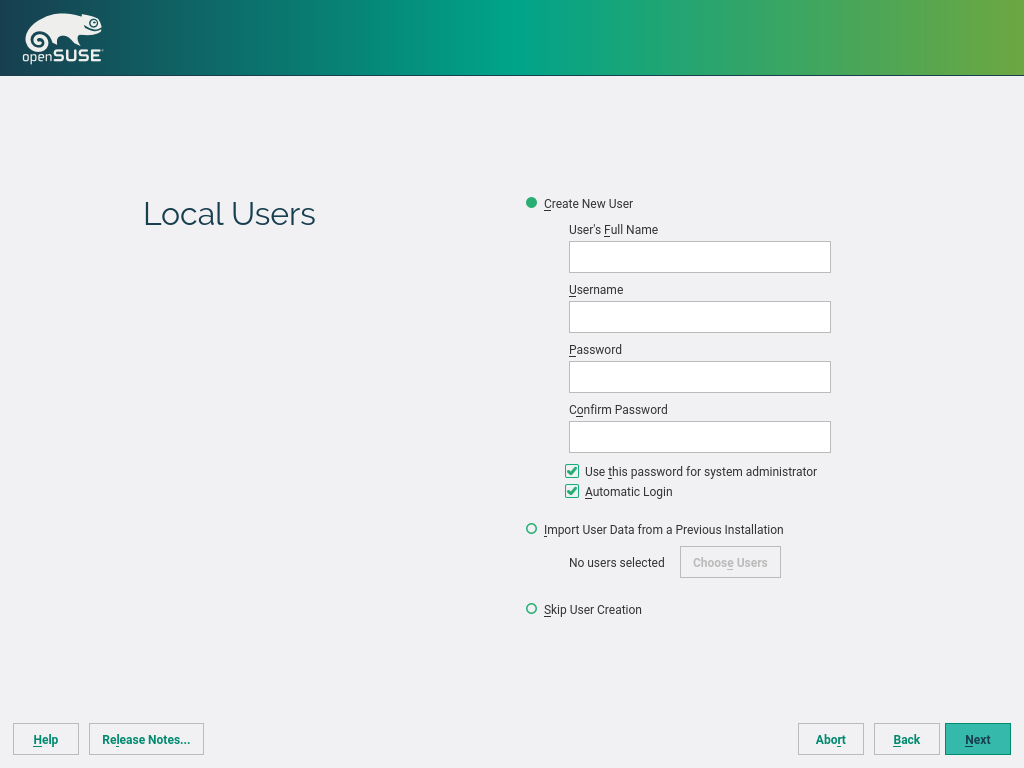This screenshot has width=1024, height=768.
Task: Select the Create New User radio button
Action: pos(532,203)
